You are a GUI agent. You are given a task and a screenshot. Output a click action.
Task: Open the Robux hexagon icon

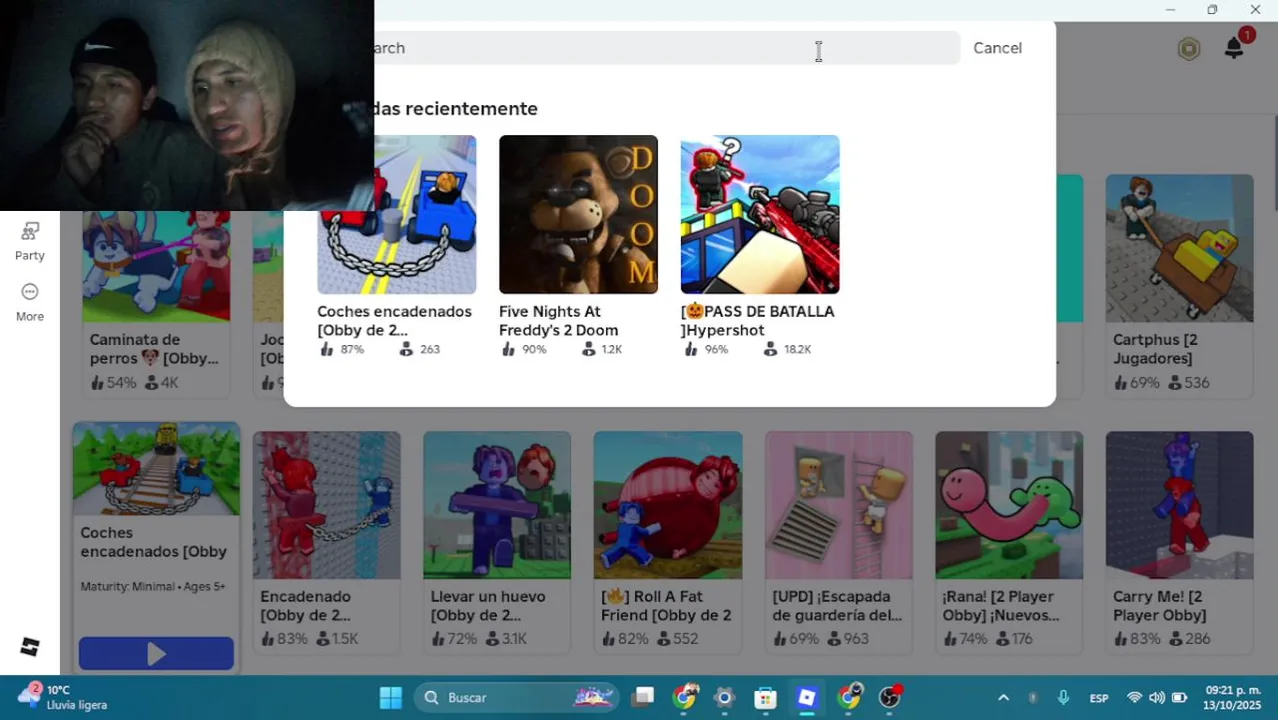click(1188, 49)
